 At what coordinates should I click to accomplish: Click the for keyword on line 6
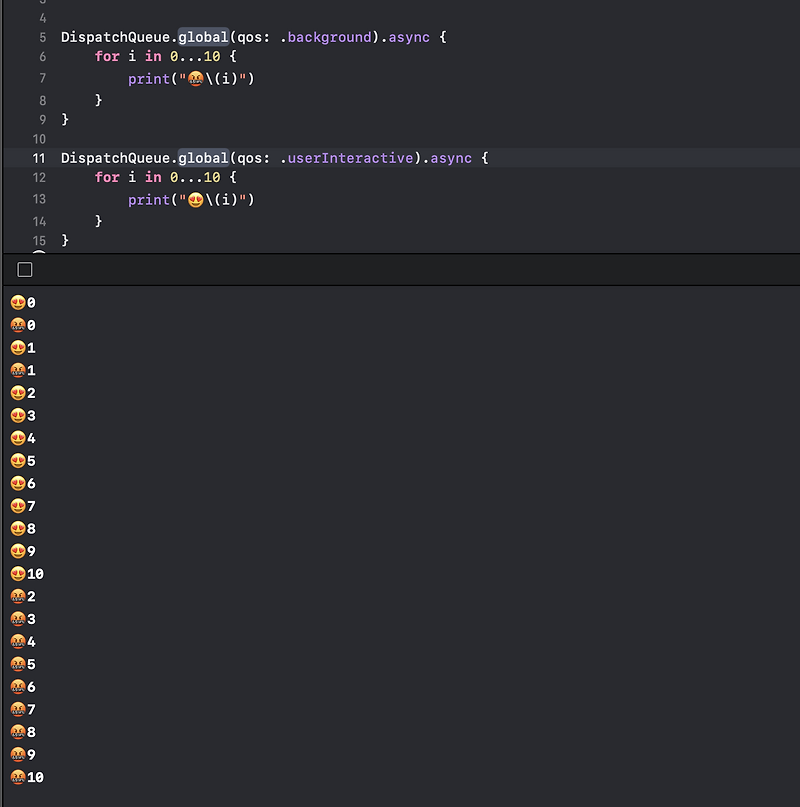click(x=107, y=57)
